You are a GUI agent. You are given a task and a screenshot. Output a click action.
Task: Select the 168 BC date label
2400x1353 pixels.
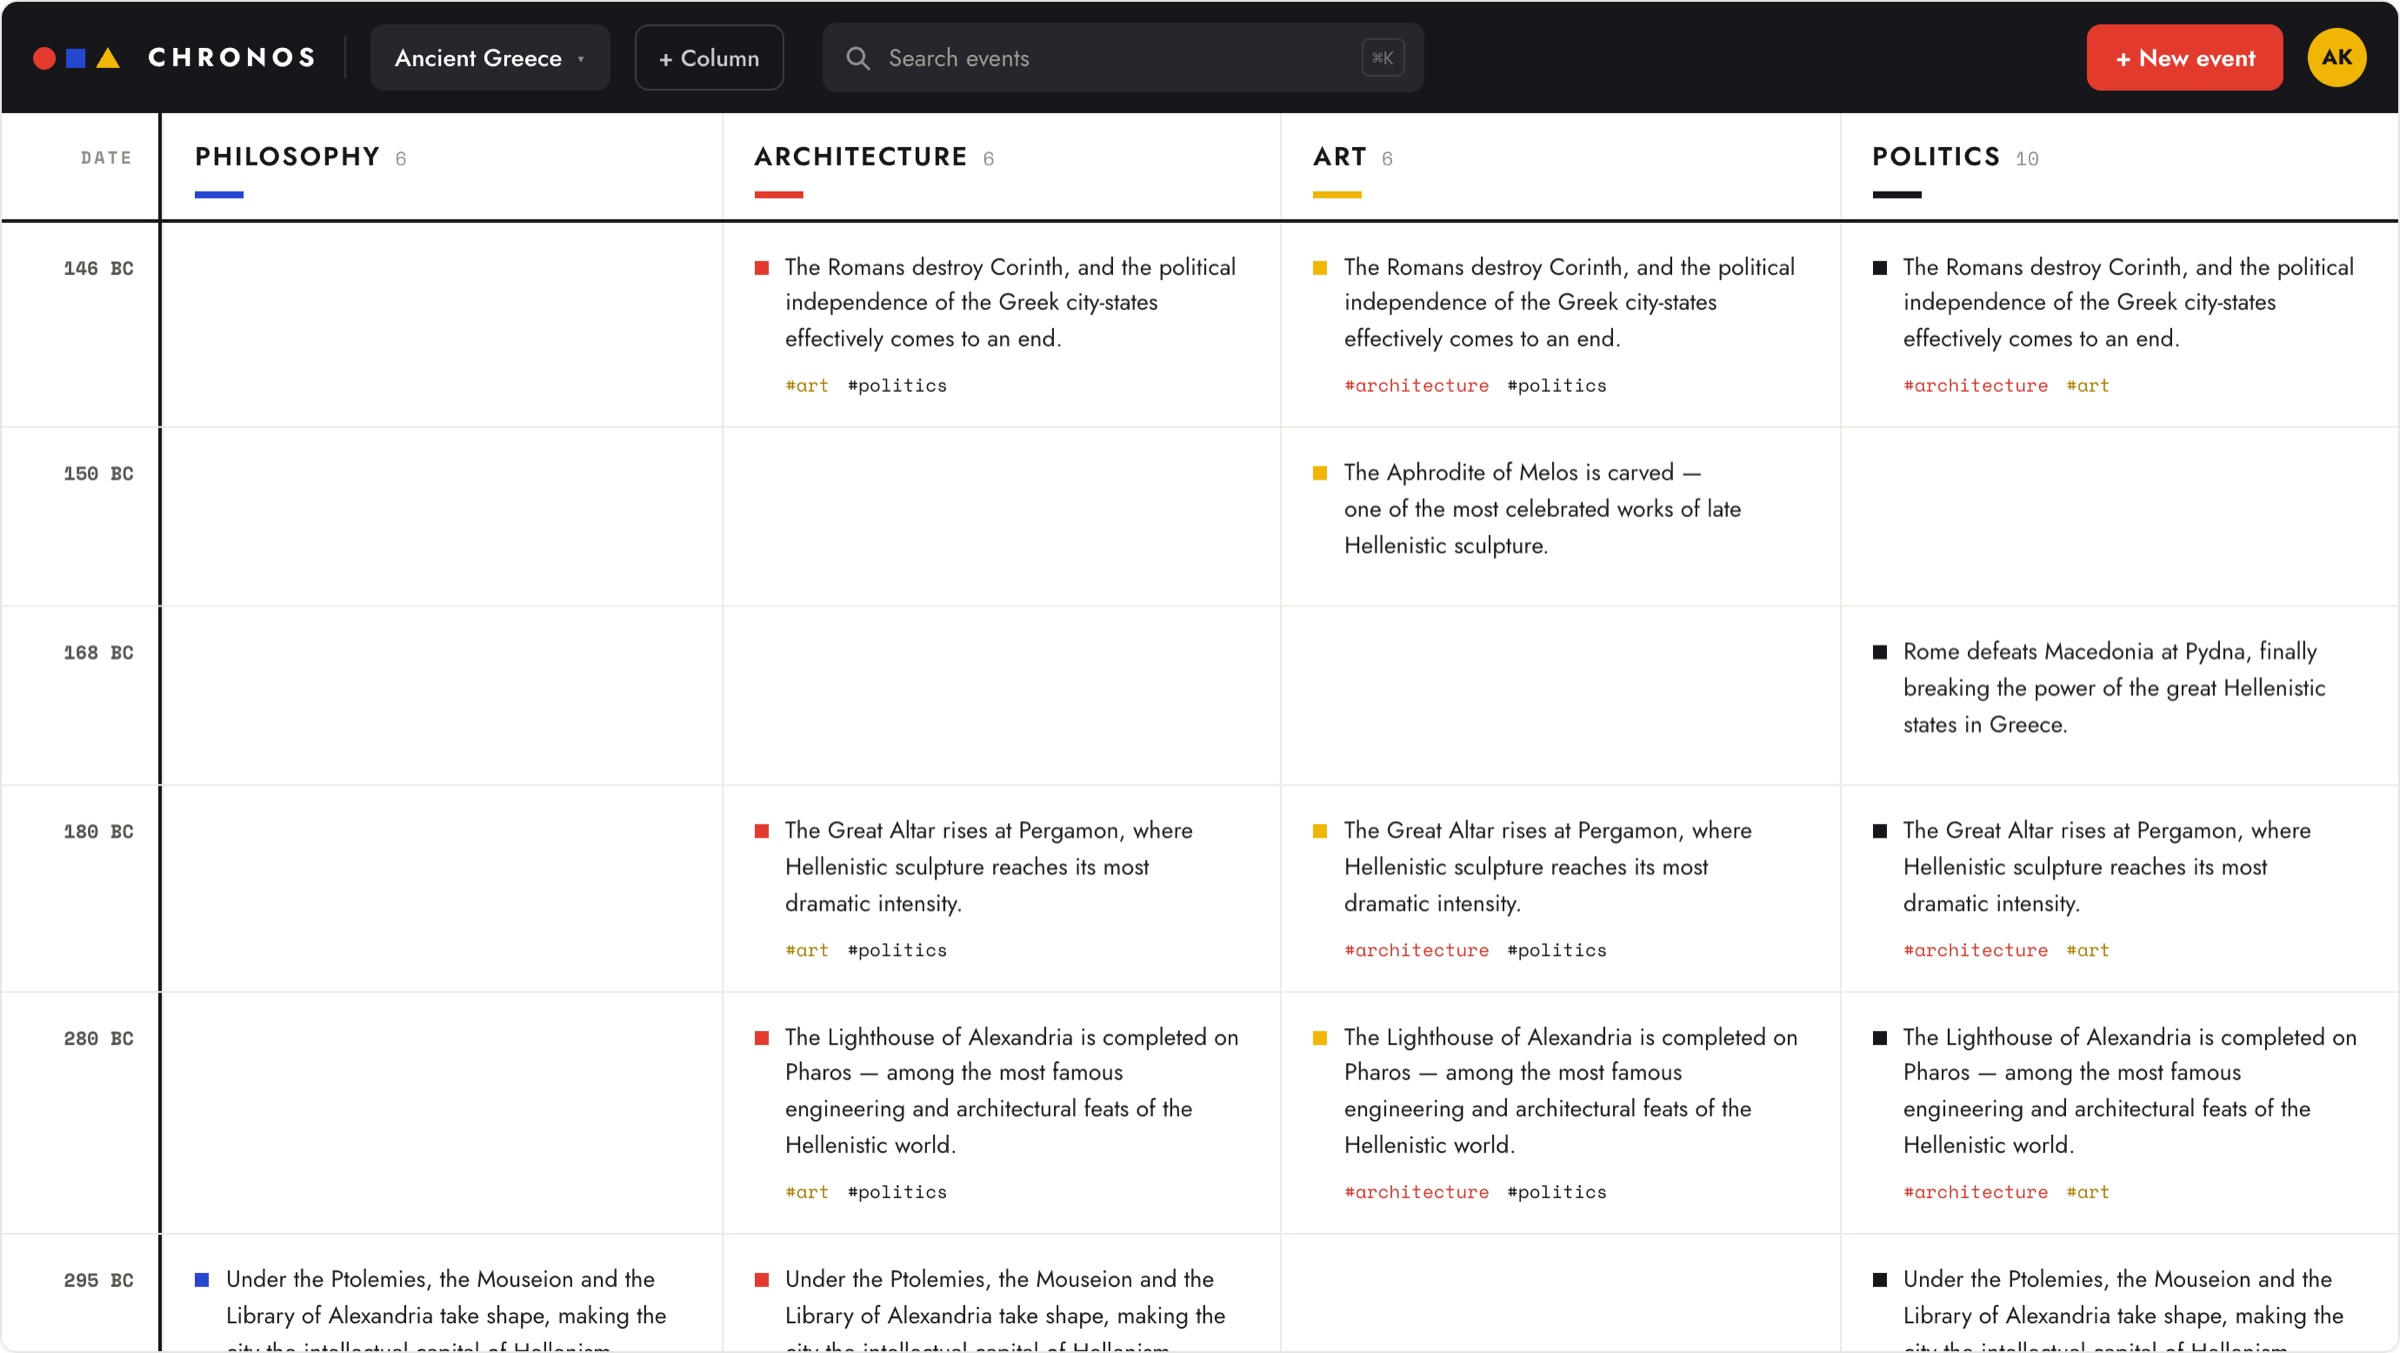(x=98, y=653)
